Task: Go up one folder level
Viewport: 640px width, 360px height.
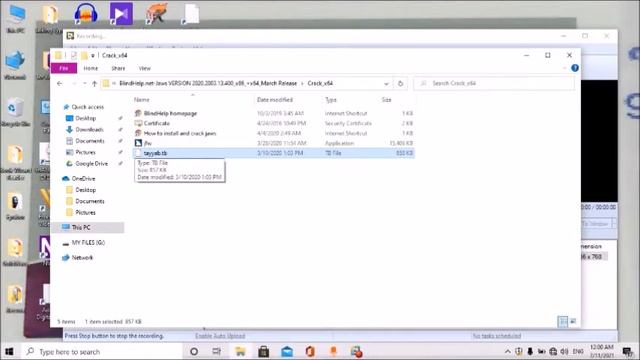Action: pyautogui.click(x=94, y=83)
